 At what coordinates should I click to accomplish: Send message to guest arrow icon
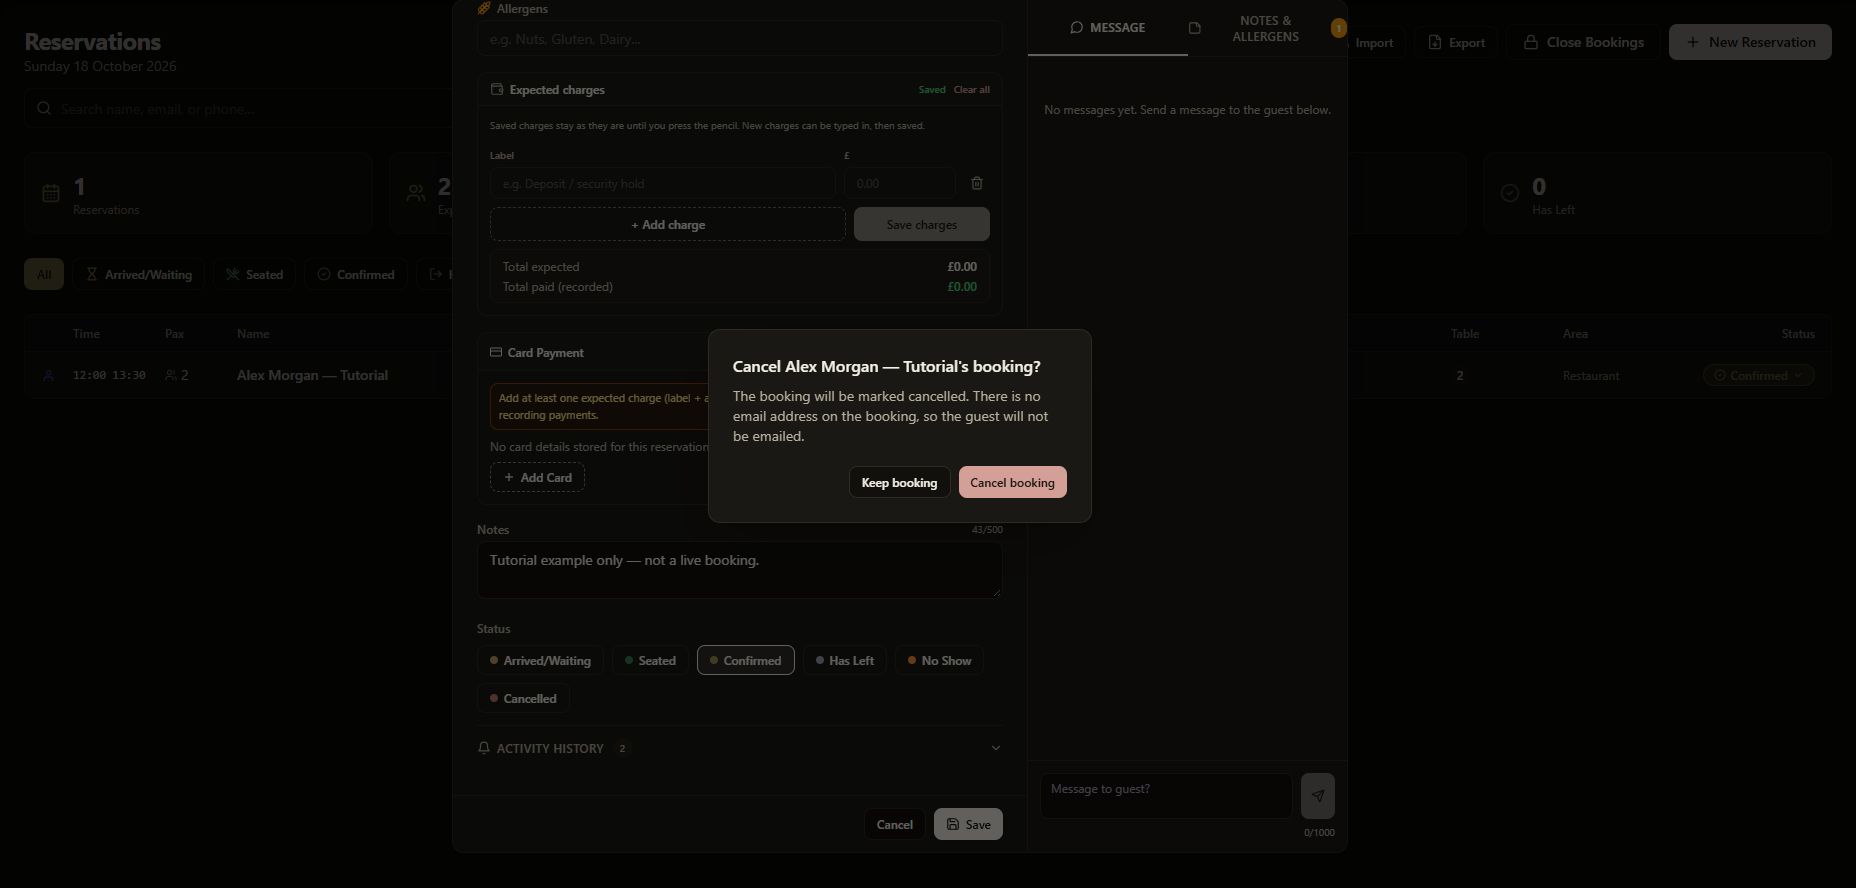[x=1318, y=796]
